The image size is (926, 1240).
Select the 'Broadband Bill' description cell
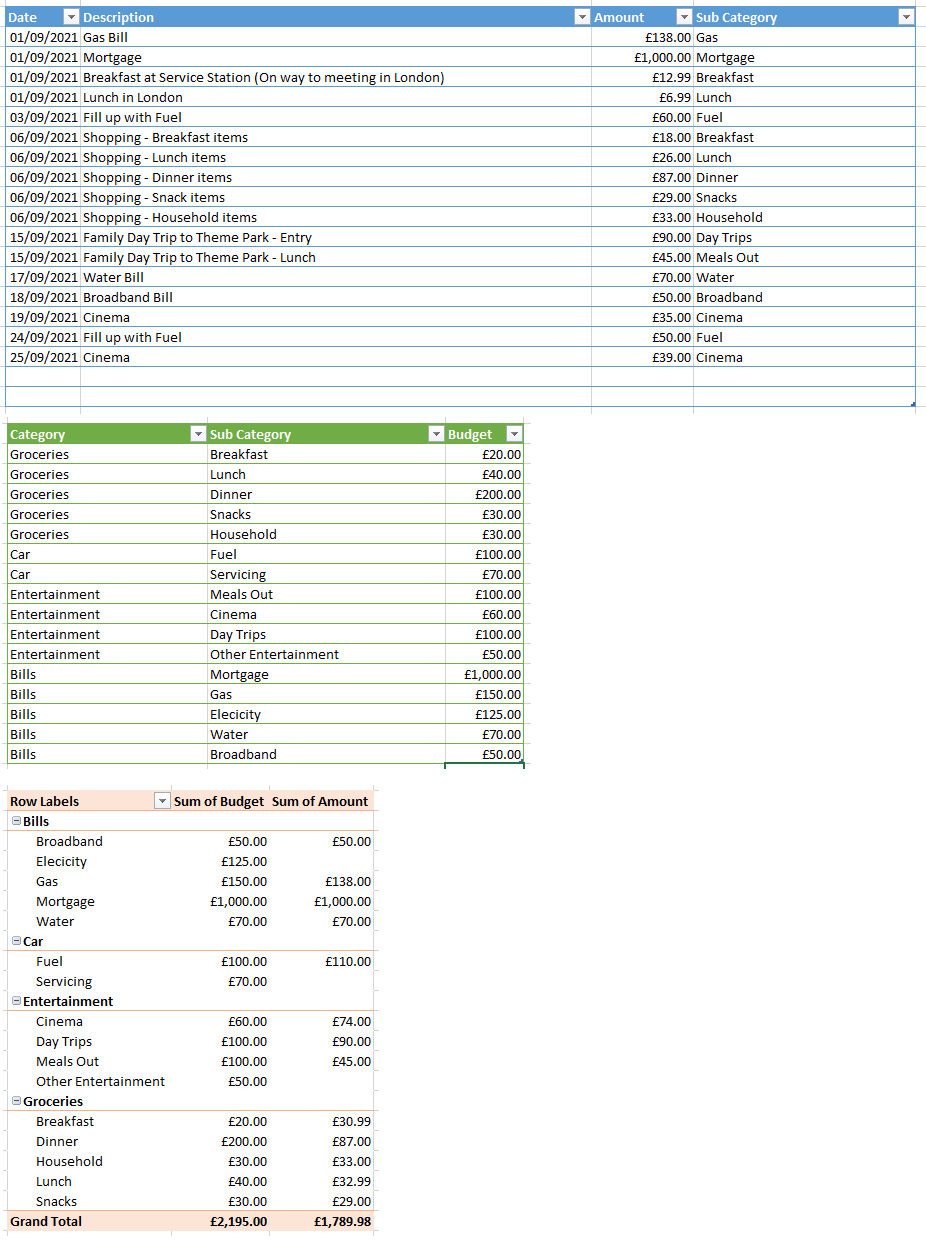click(336, 297)
